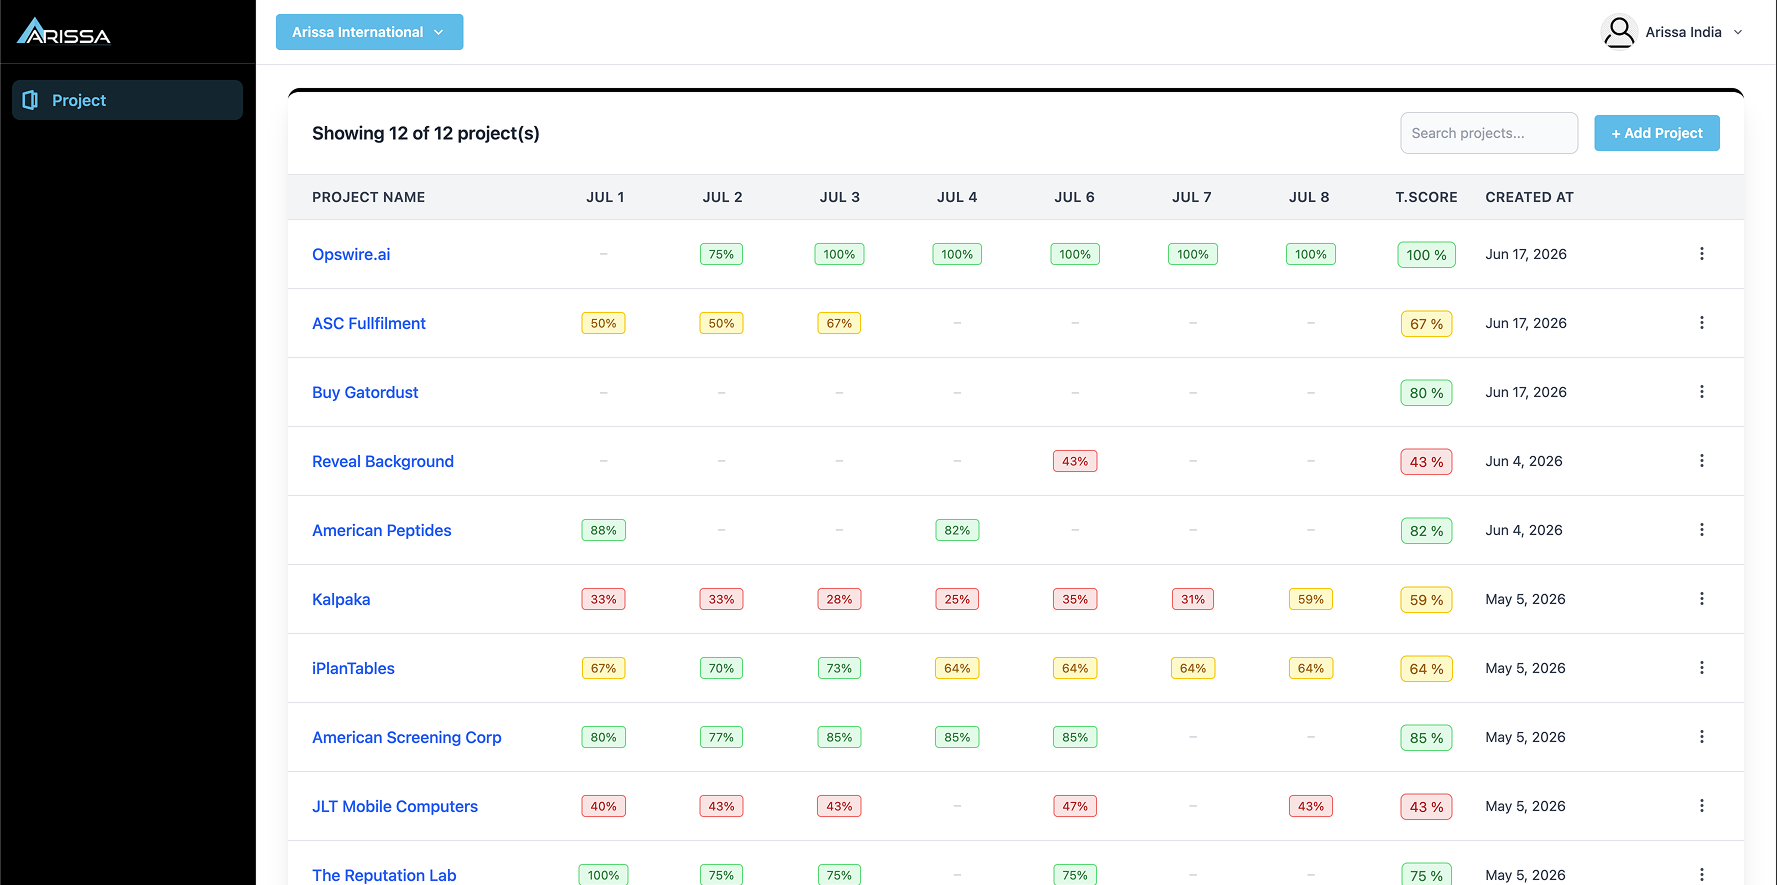
Task: Click the user avatar icon
Action: (x=1619, y=32)
